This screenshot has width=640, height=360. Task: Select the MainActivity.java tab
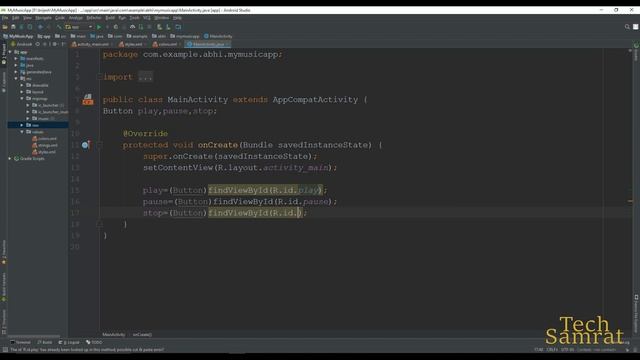[x=207, y=44]
